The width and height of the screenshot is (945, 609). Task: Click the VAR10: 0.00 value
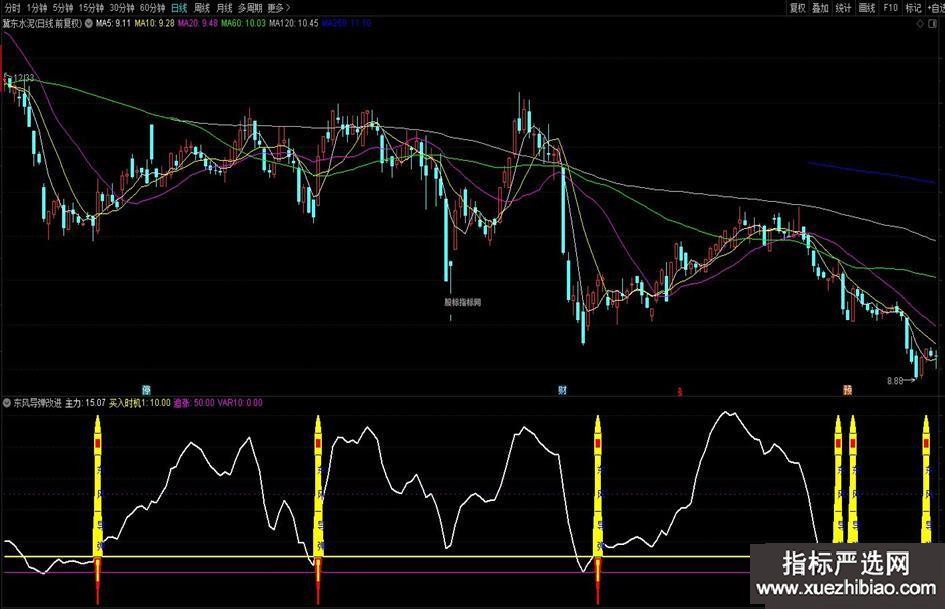point(240,402)
